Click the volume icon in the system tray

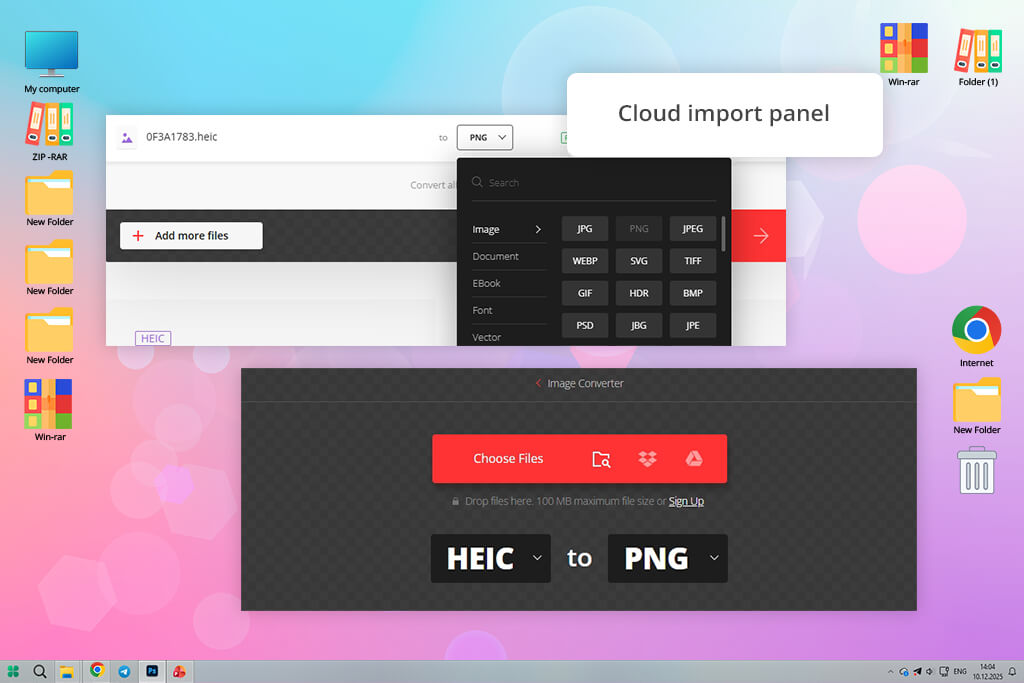929,672
